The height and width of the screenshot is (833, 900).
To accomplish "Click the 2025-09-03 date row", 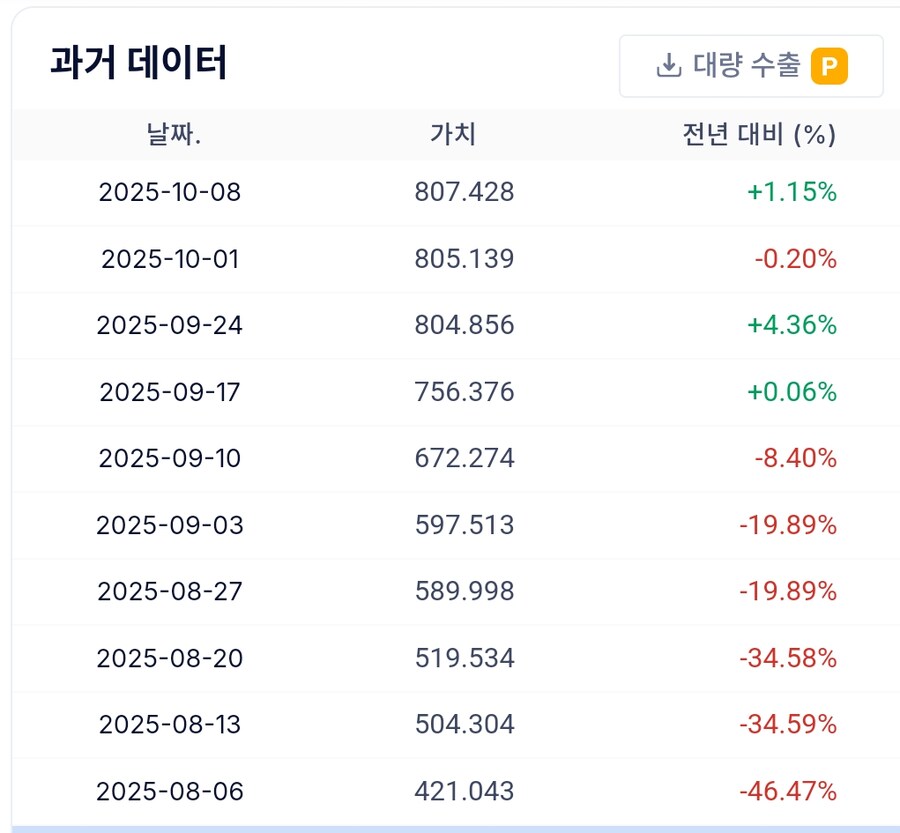I will pos(170,525).
